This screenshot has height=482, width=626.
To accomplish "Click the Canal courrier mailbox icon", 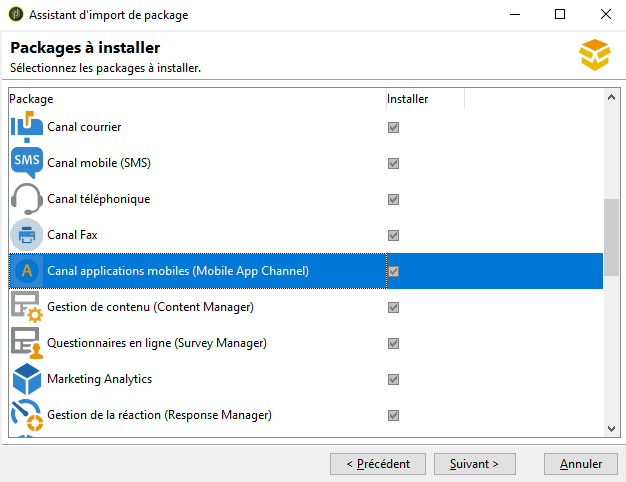I will point(26,127).
